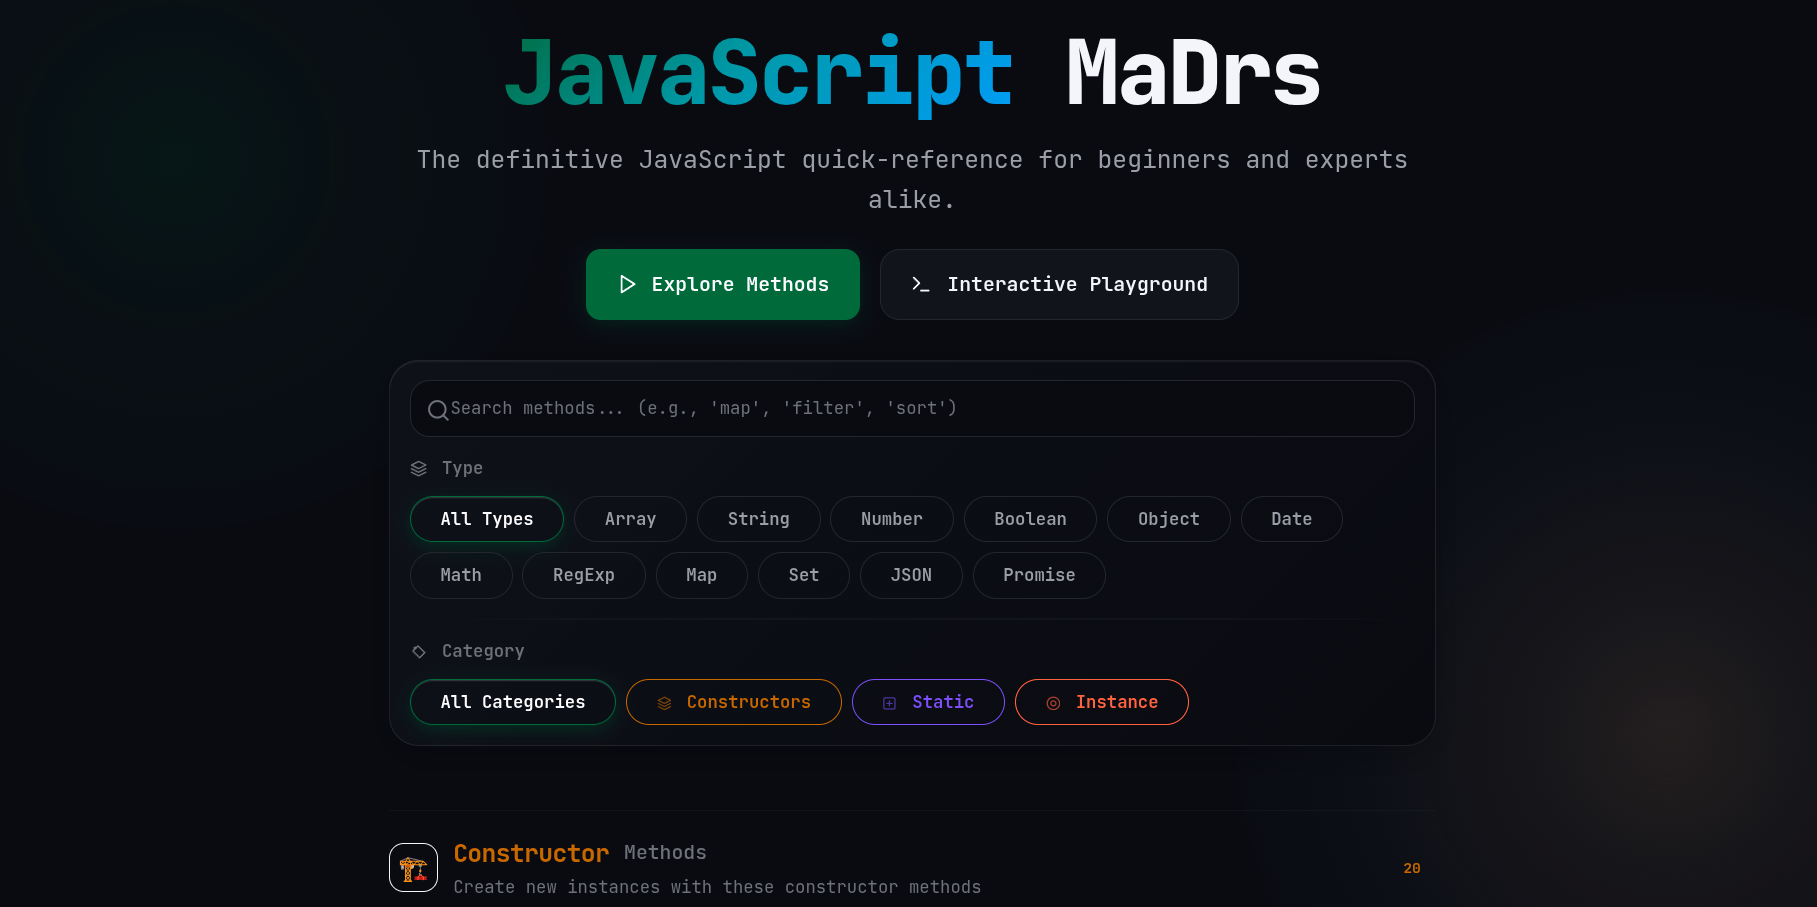Filter by RegExp type

point(584,575)
